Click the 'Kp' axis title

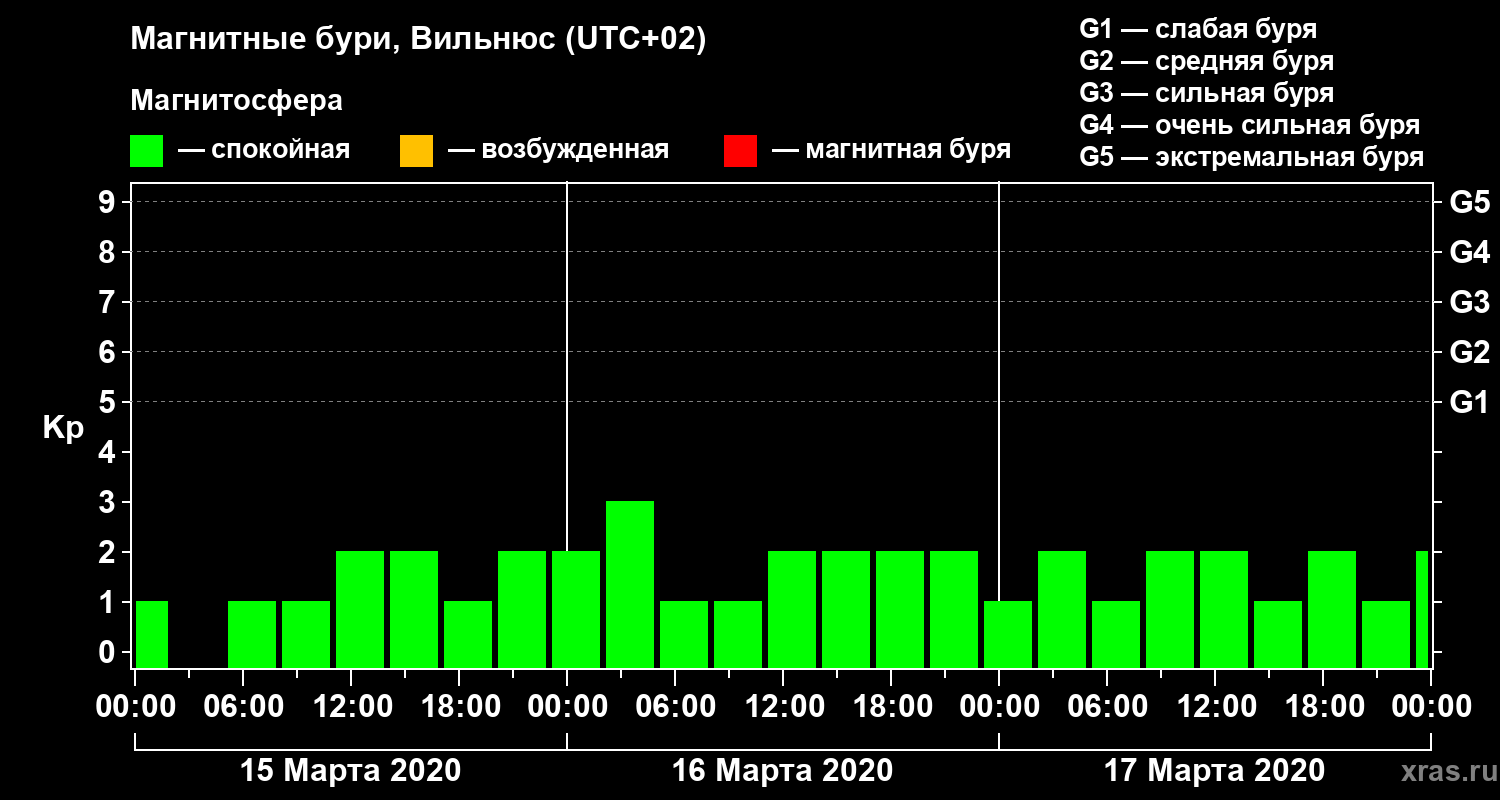[63, 428]
